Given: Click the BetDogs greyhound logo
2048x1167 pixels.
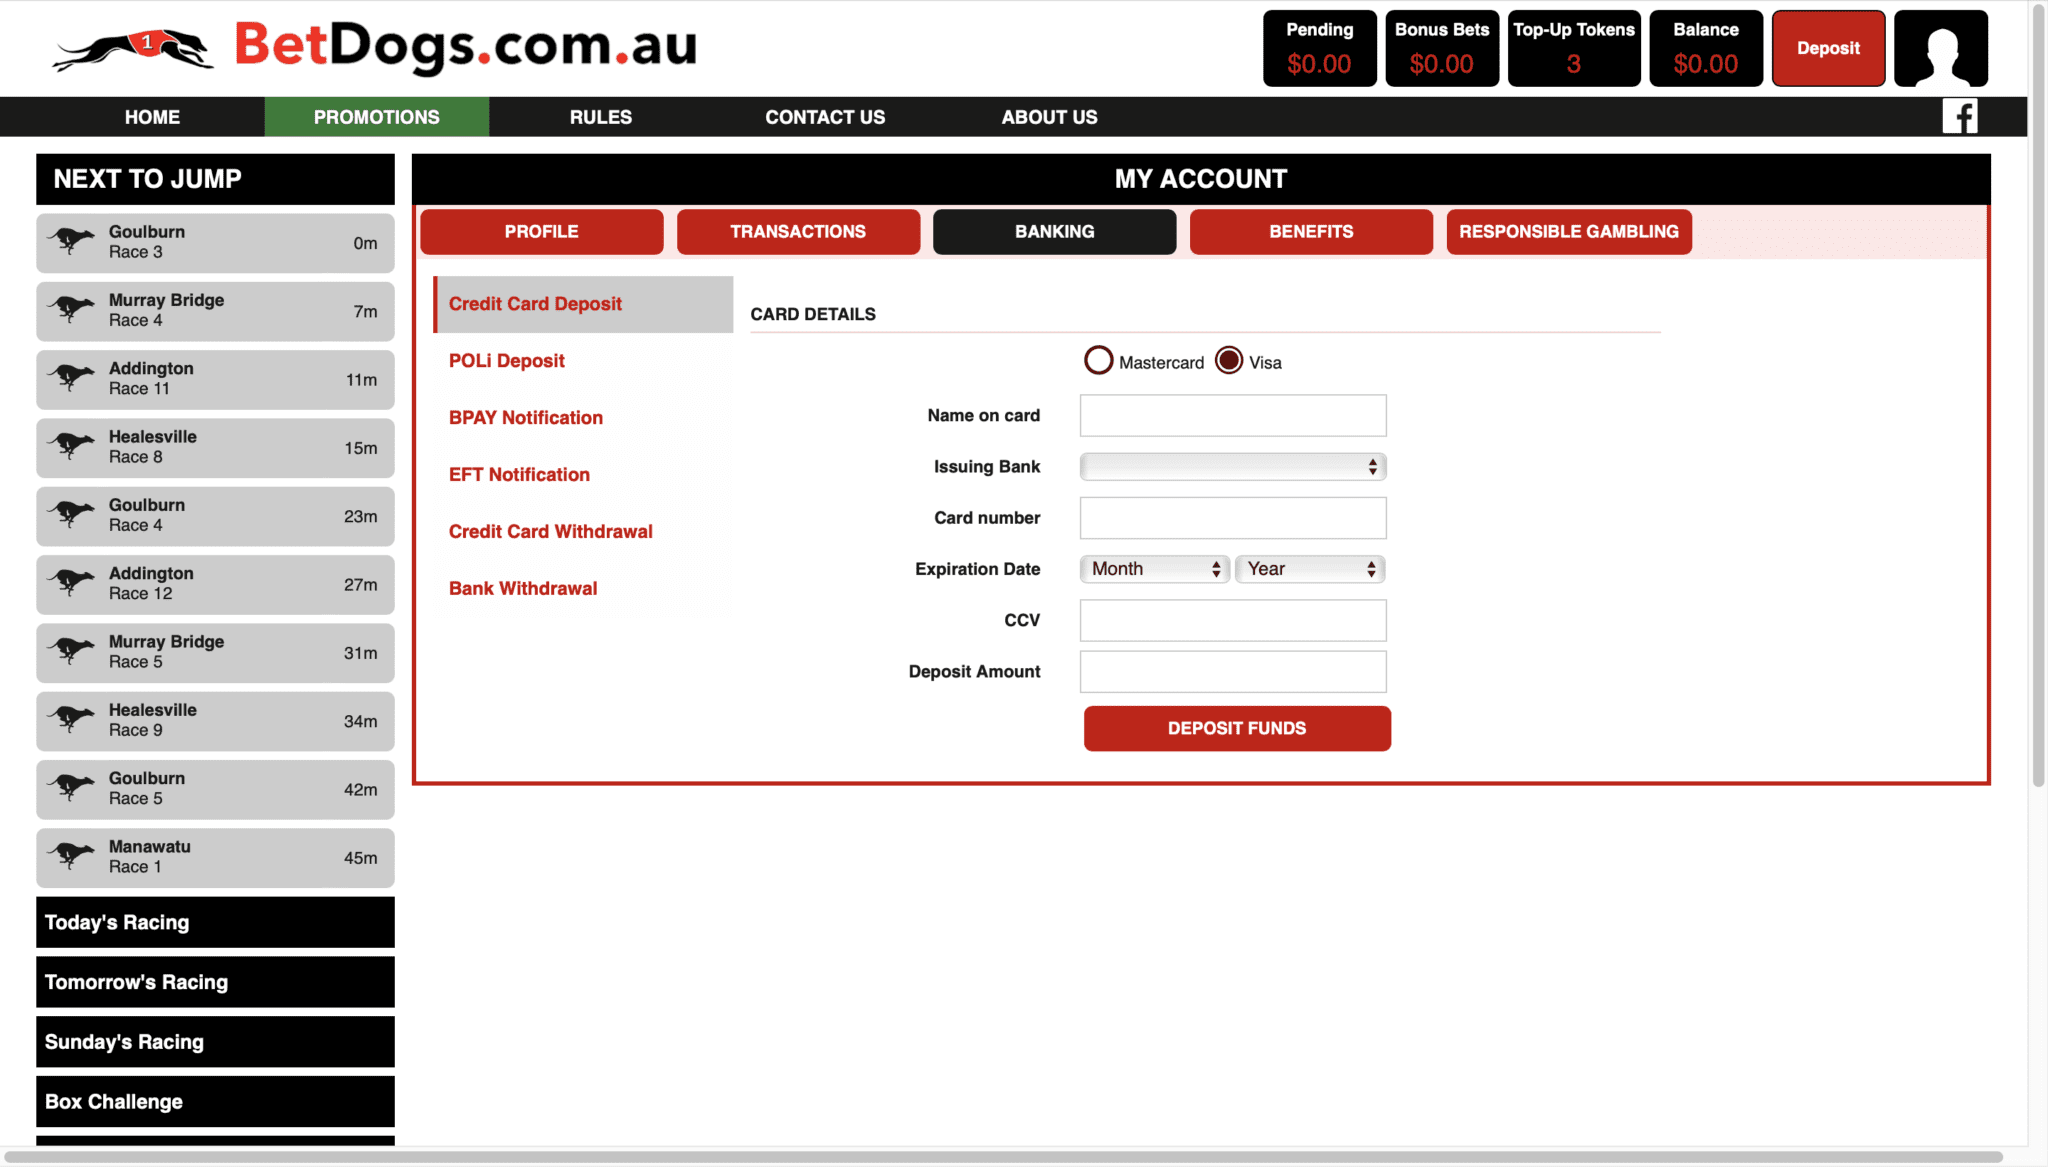Looking at the screenshot, I should click(133, 49).
